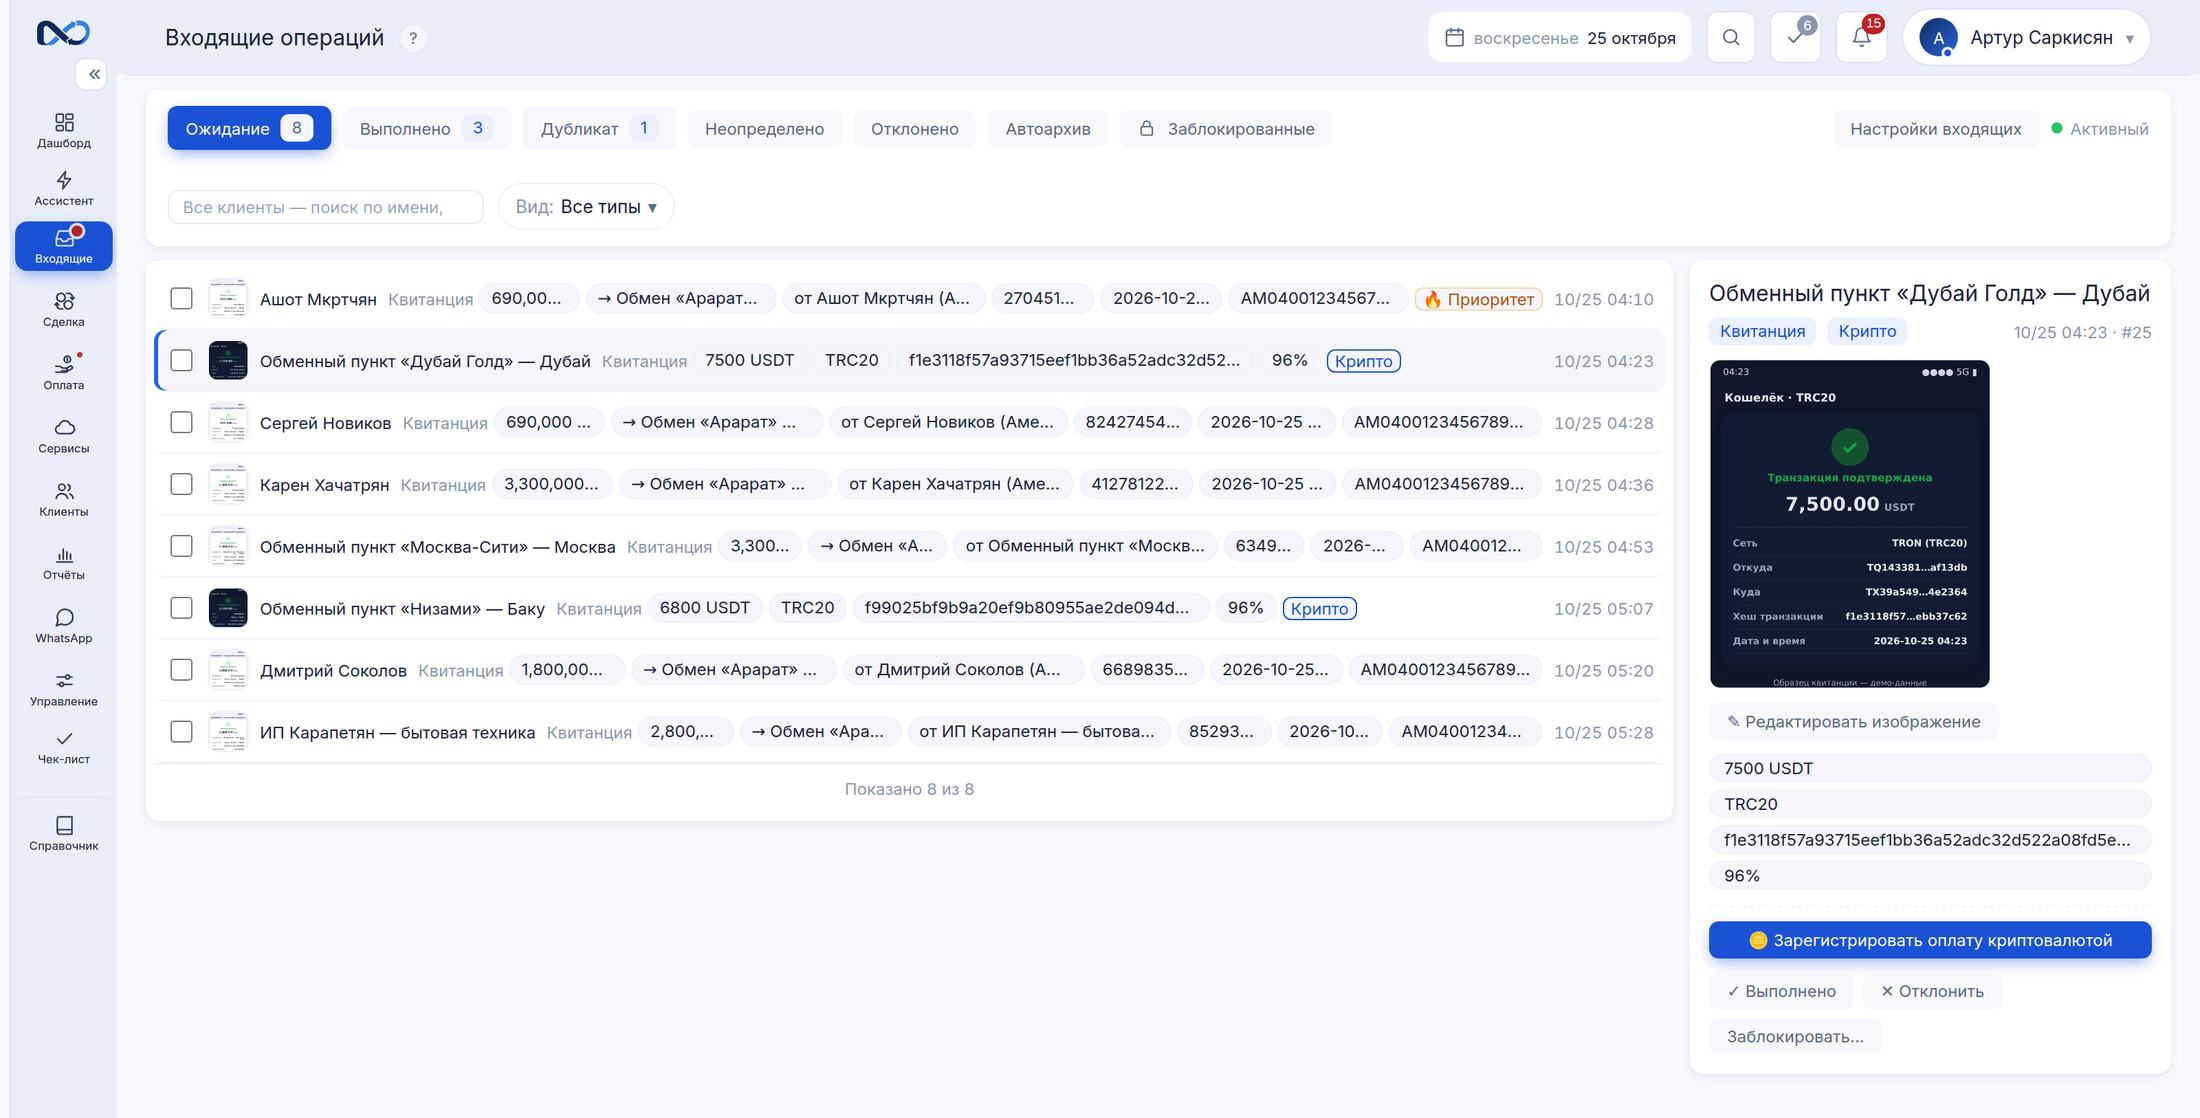The image size is (2200, 1118).
Task: Check the Дмитрий Соколов row checkbox
Action: 181,670
